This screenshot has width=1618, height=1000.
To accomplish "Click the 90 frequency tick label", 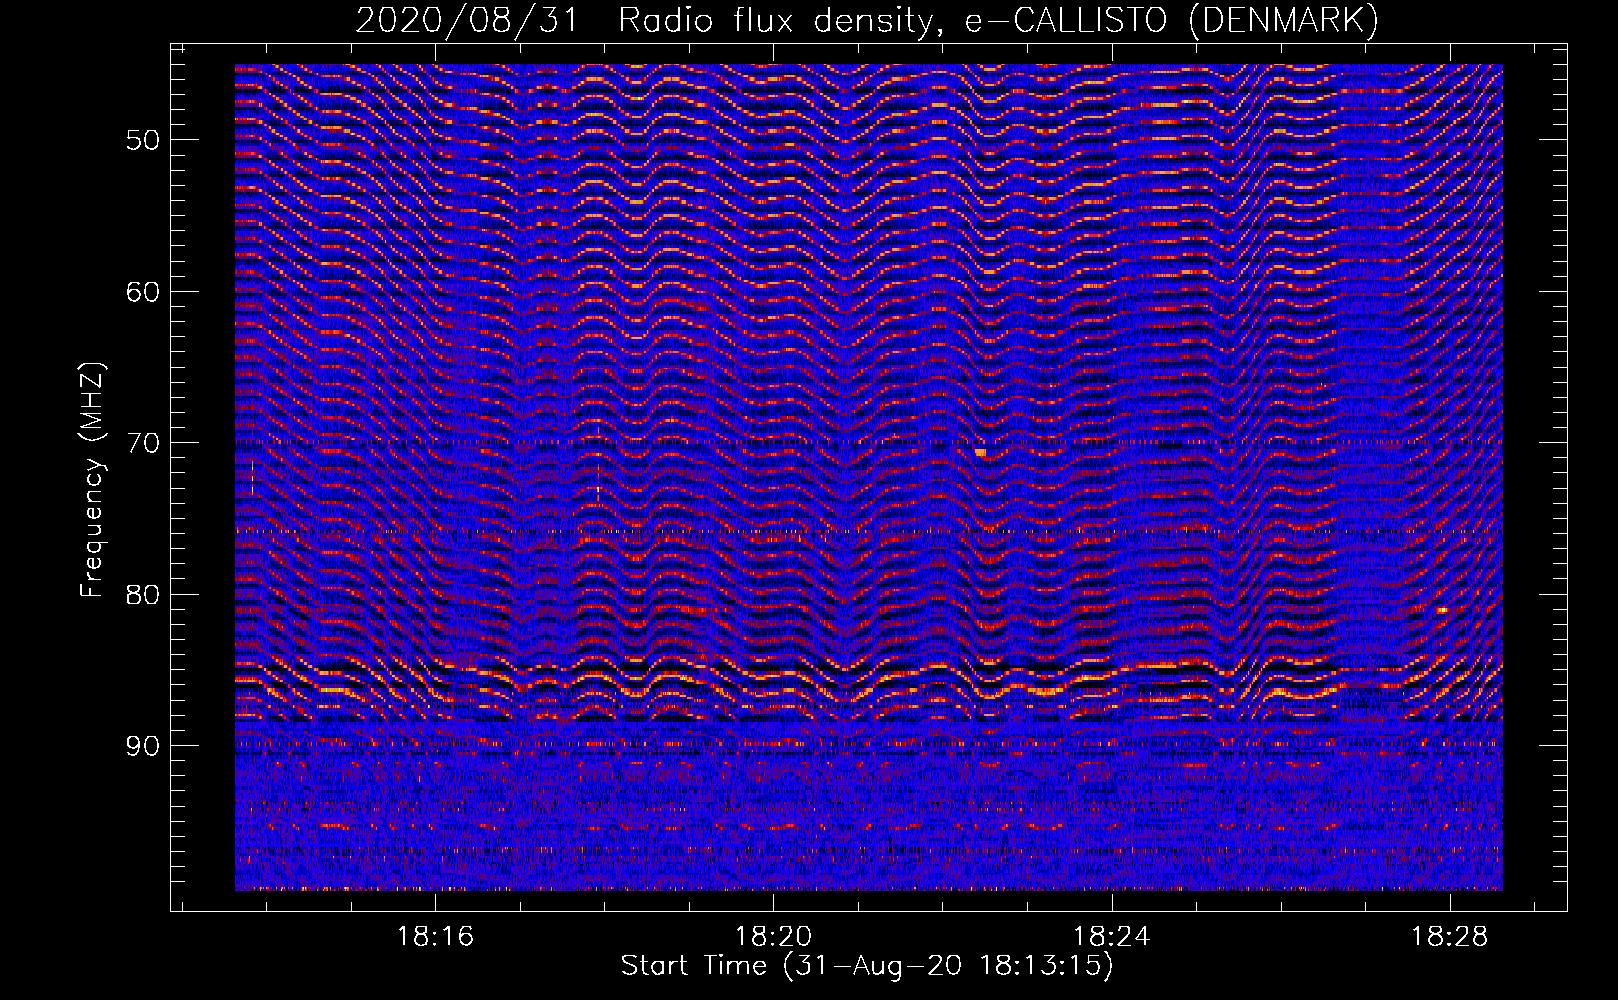I will coord(143,746).
